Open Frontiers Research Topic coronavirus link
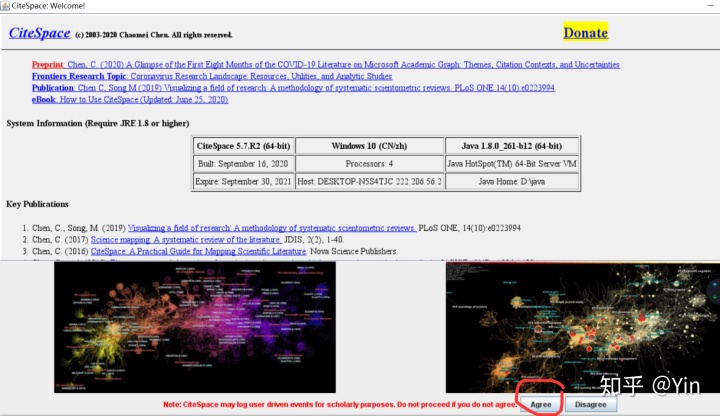The height and width of the screenshot is (416, 720). (x=212, y=76)
